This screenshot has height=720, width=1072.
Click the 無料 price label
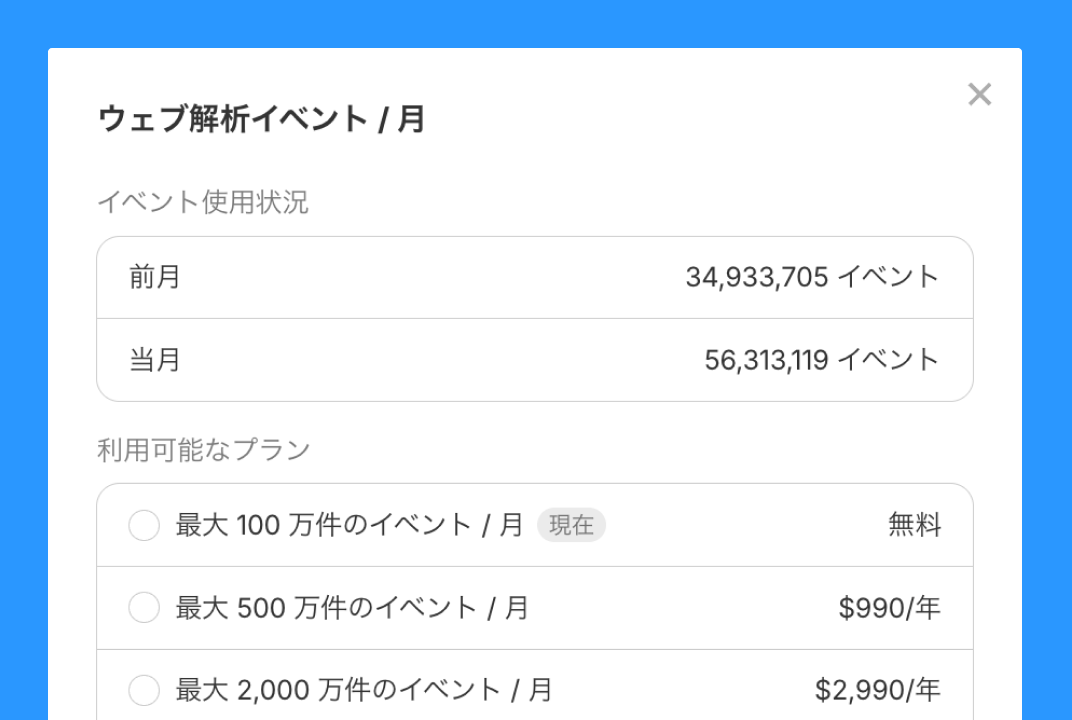point(913,524)
